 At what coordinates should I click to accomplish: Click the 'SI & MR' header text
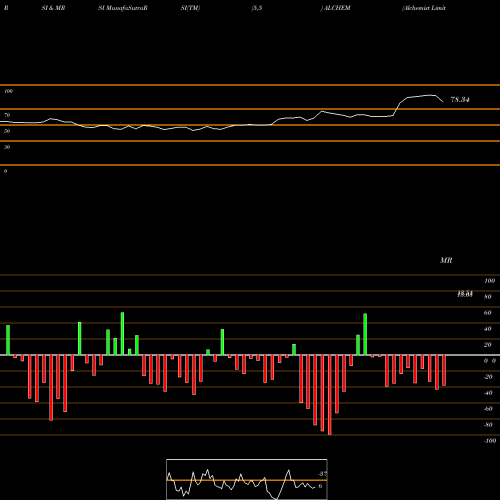pyautogui.click(x=53, y=8)
